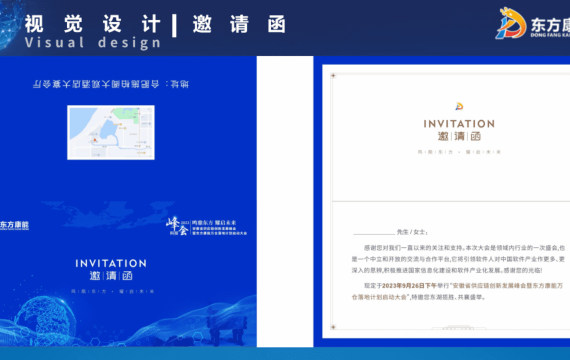This screenshot has width=570, height=360.
Task: Select the 'Visual design' subtitle
Action: (93, 43)
